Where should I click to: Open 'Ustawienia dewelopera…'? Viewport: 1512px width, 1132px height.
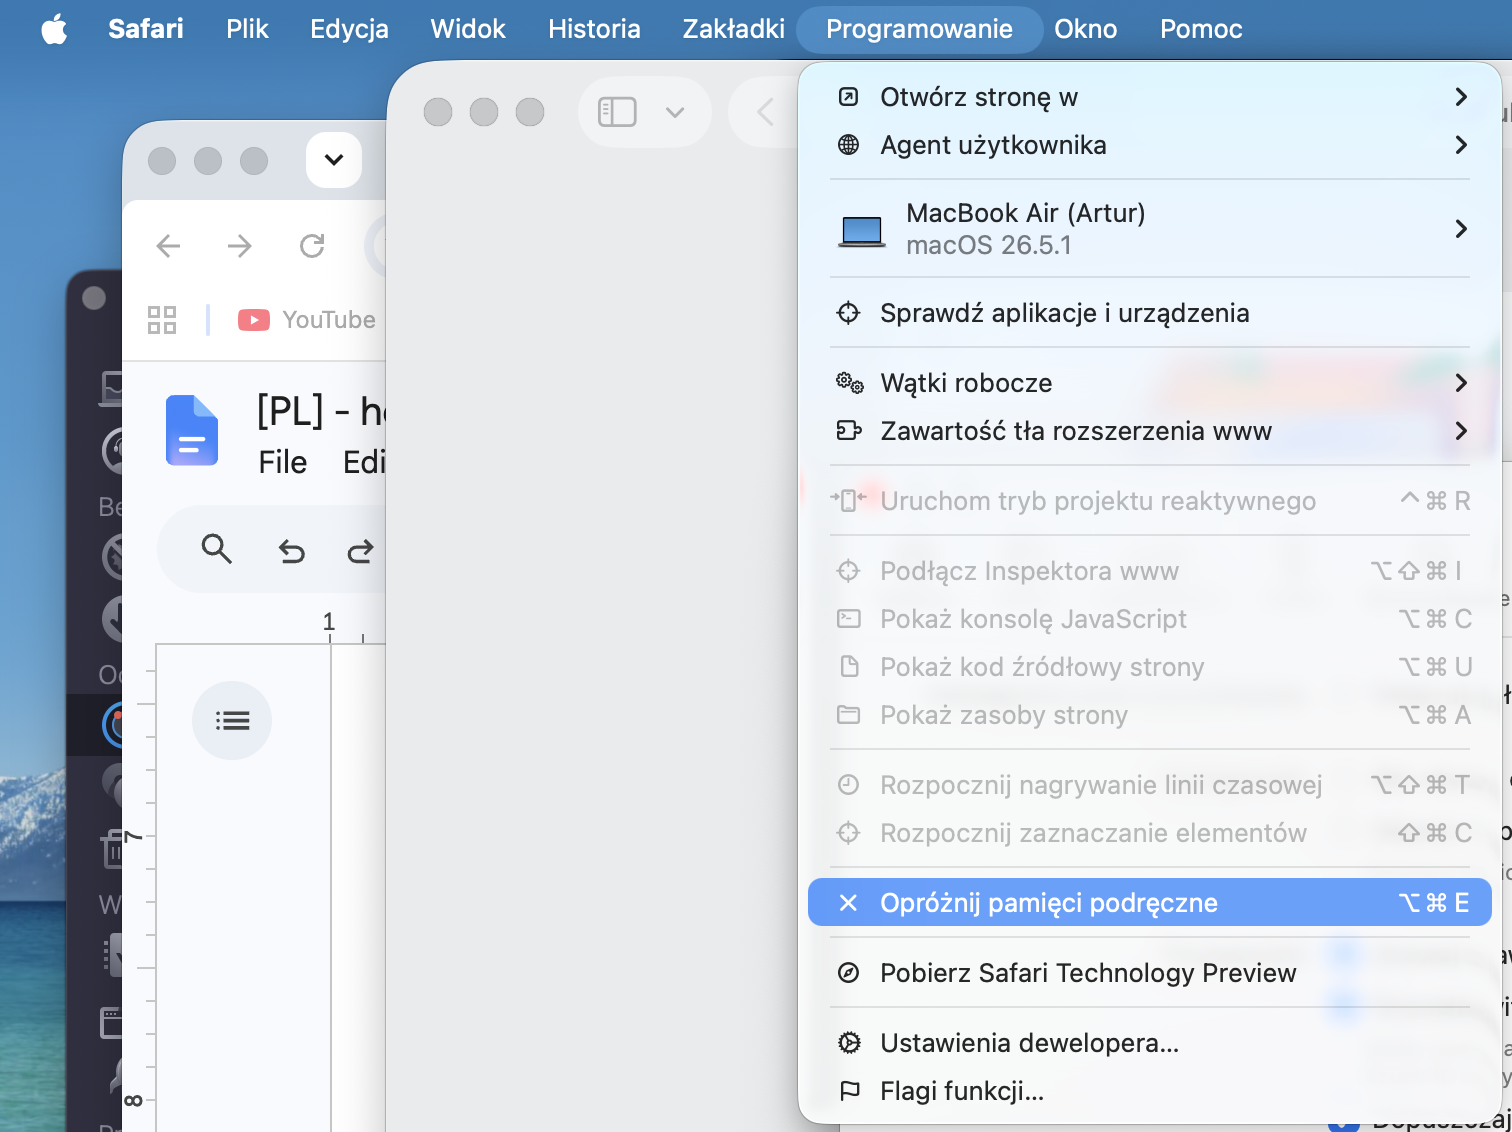pos(1150,1043)
